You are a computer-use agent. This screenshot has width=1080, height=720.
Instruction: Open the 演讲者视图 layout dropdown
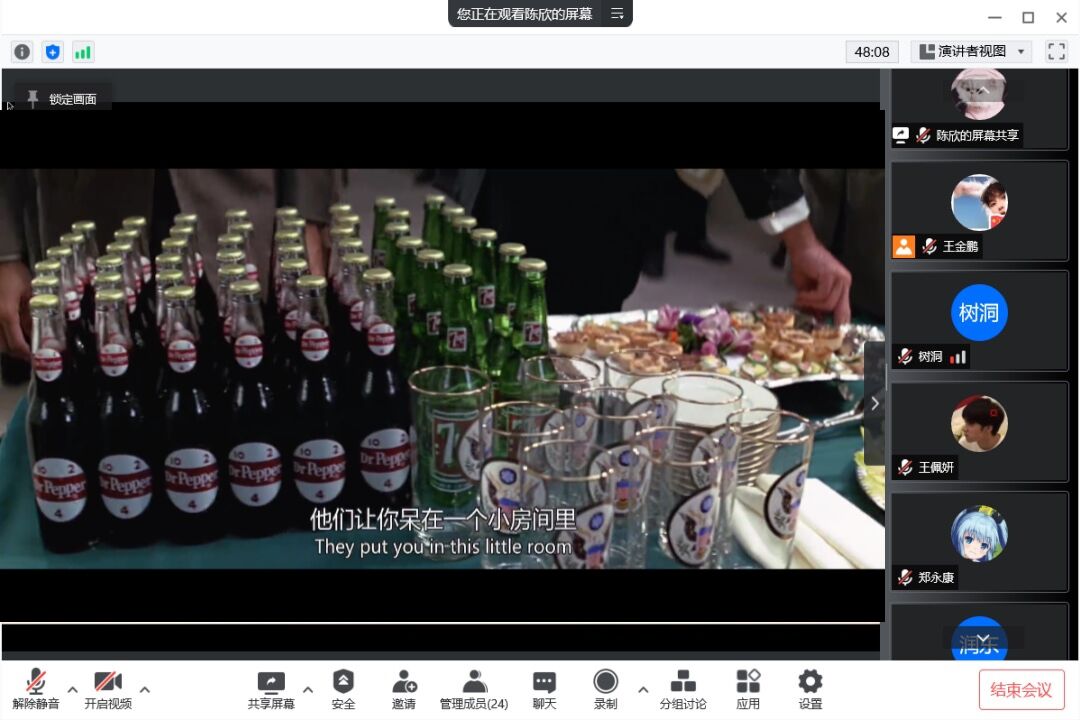[x=971, y=52]
